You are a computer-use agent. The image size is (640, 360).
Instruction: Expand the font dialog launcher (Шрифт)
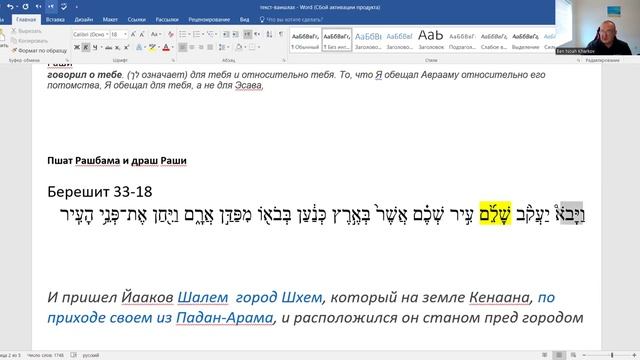click(173, 60)
